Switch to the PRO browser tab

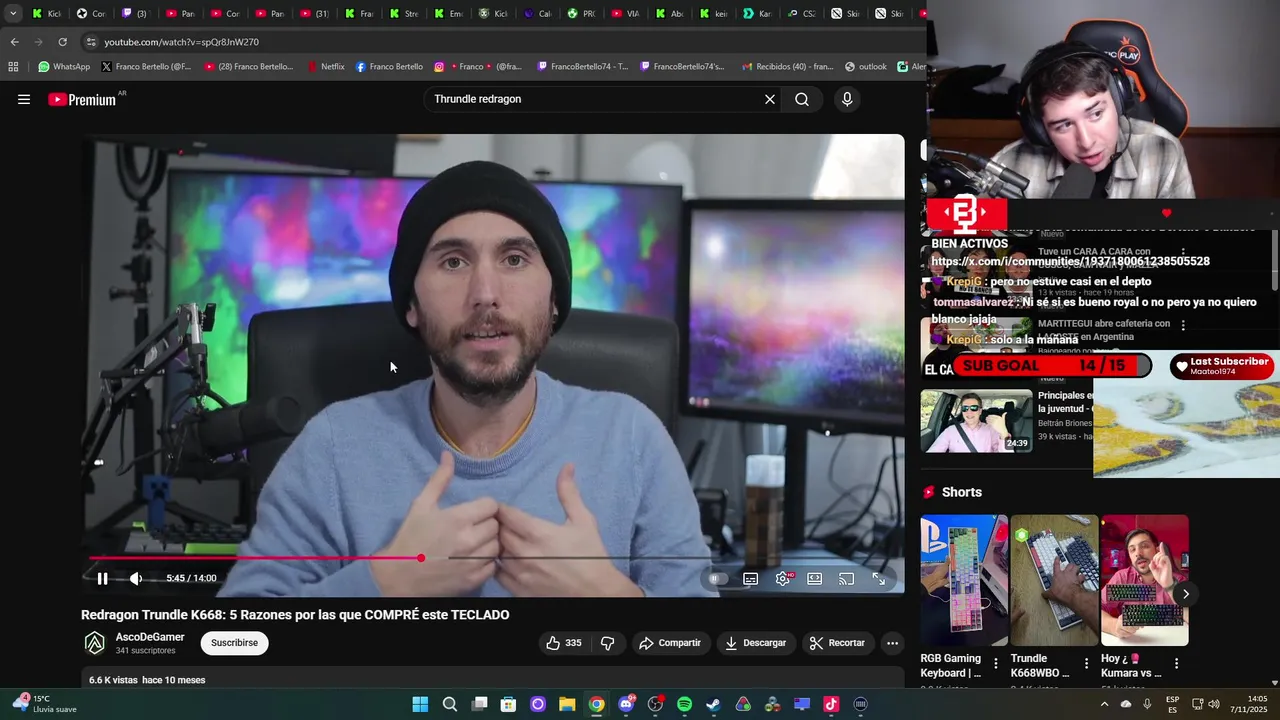[x=580, y=13]
